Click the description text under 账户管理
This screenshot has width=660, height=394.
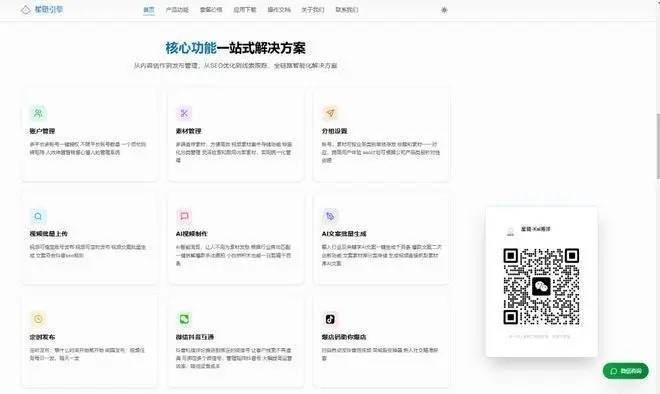pyautogui.click(x=88, y=148)
